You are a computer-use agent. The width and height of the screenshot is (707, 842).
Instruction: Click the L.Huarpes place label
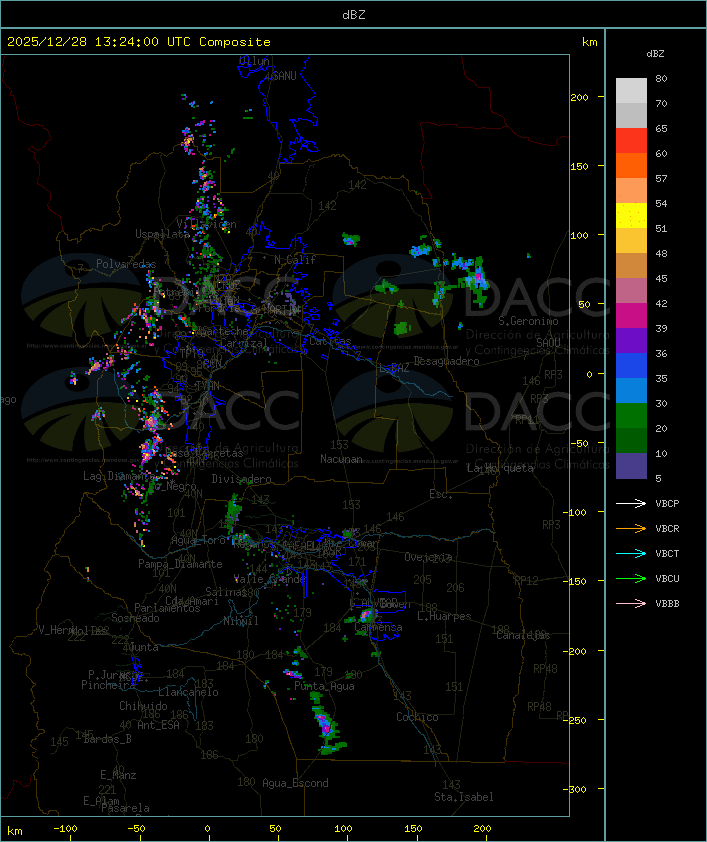tap(444, 616)
